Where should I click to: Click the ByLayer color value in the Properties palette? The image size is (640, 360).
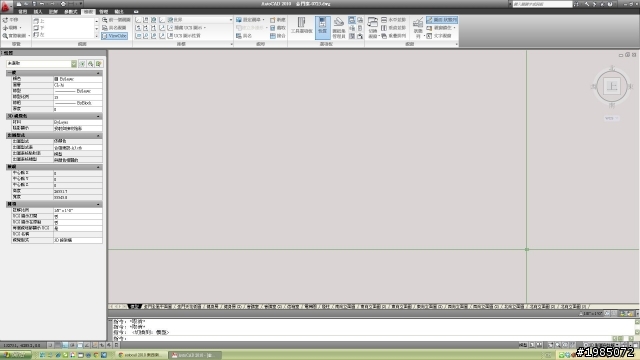(x=78, y=79)
